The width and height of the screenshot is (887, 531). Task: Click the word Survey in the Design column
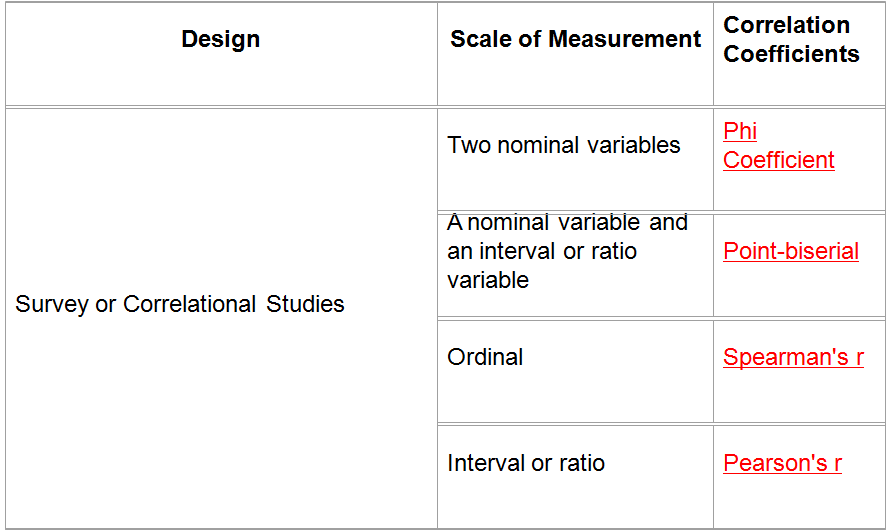point(52,304)
